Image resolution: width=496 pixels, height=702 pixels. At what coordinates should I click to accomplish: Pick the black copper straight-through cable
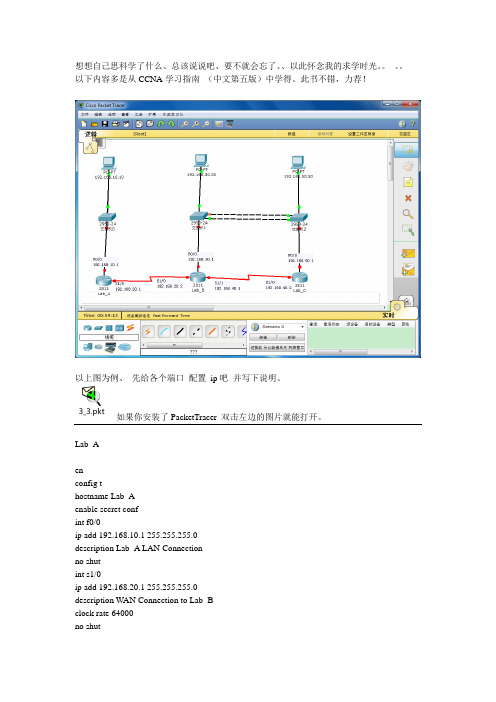180,331
